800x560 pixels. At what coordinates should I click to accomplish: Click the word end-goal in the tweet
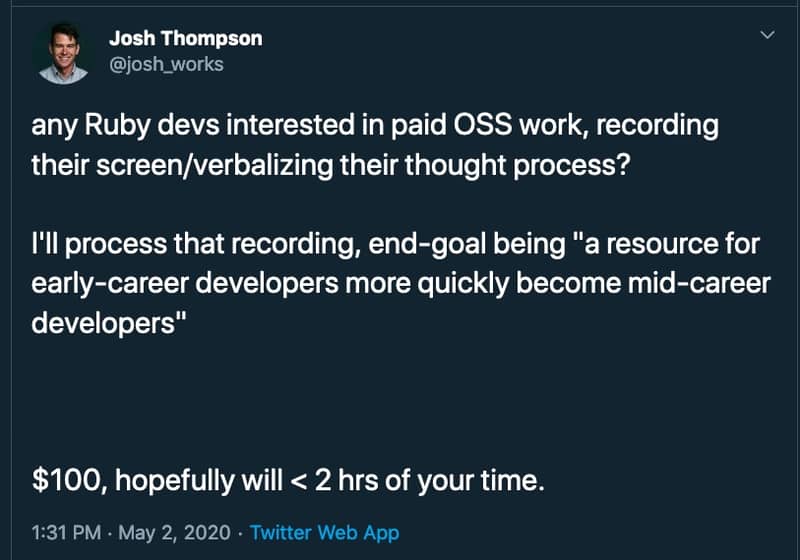tap(427, 244)
